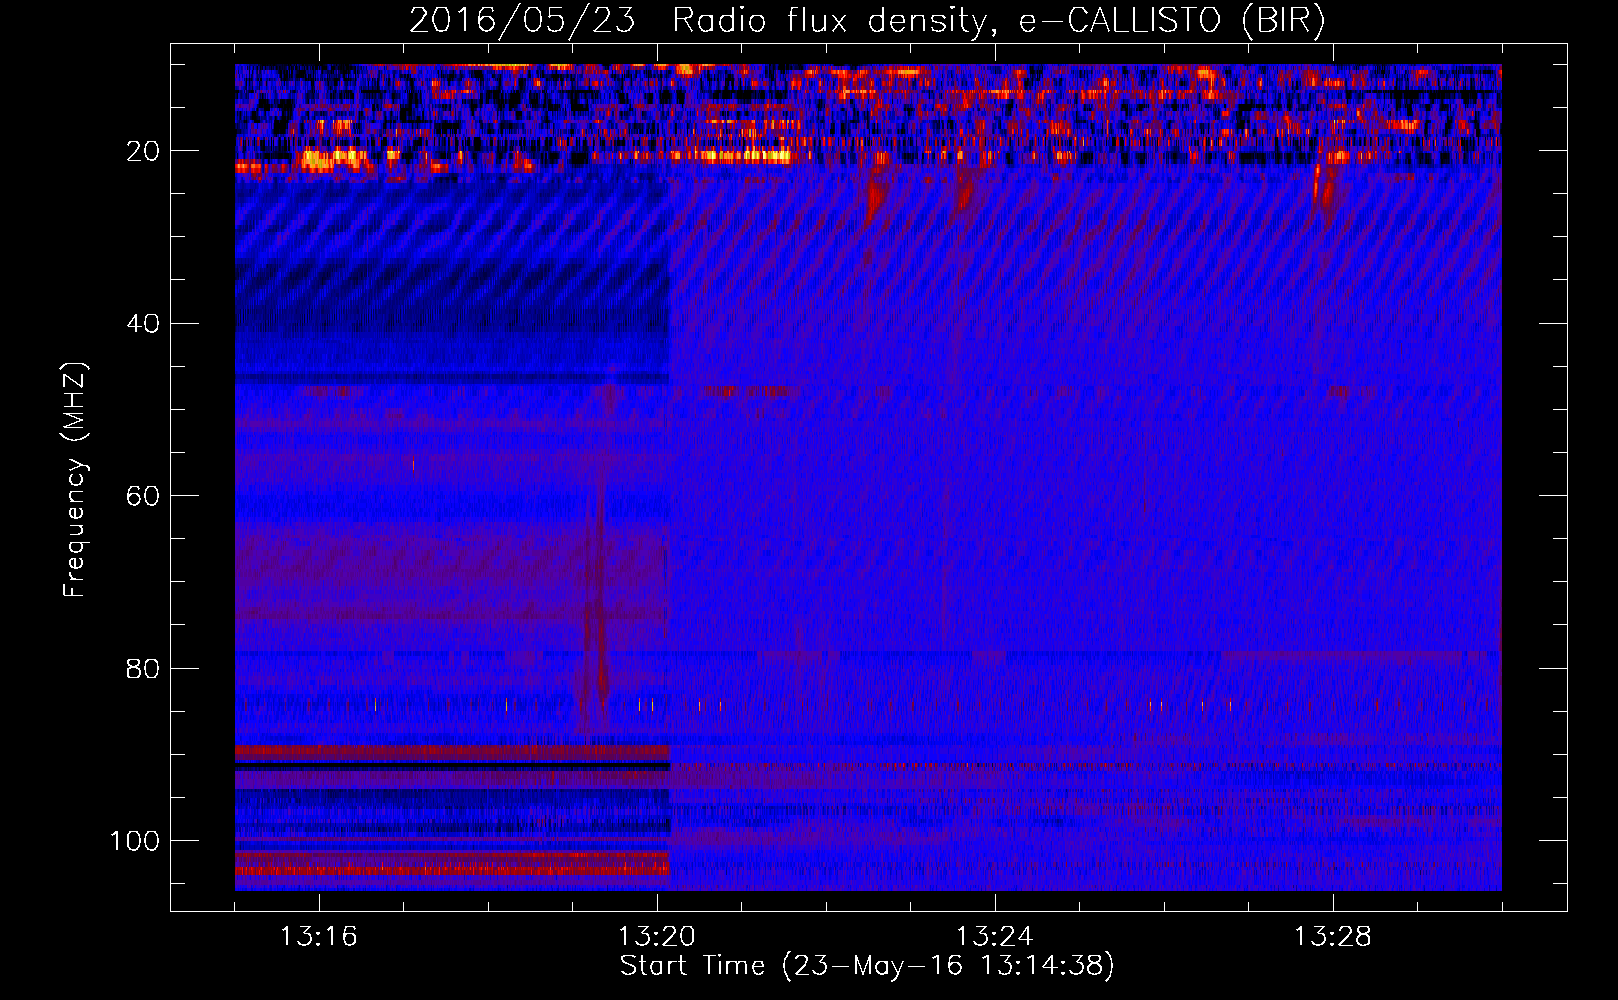
Task: Select the 13:24 time tick label
Action: point(995,937)
